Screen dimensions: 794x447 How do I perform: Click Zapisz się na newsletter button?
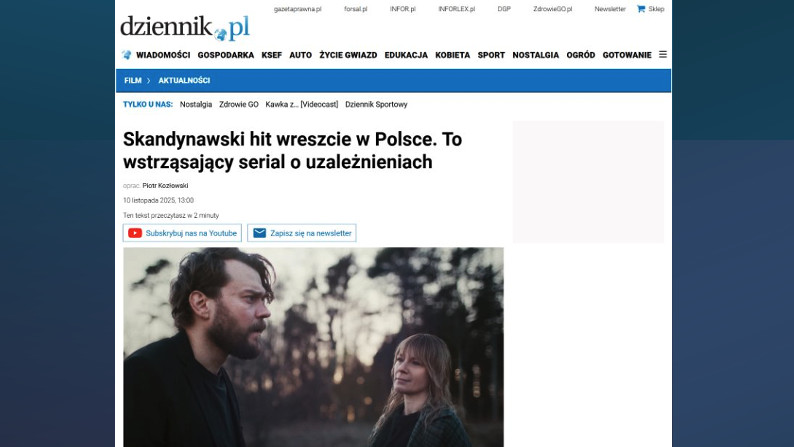tap(302, 233)
